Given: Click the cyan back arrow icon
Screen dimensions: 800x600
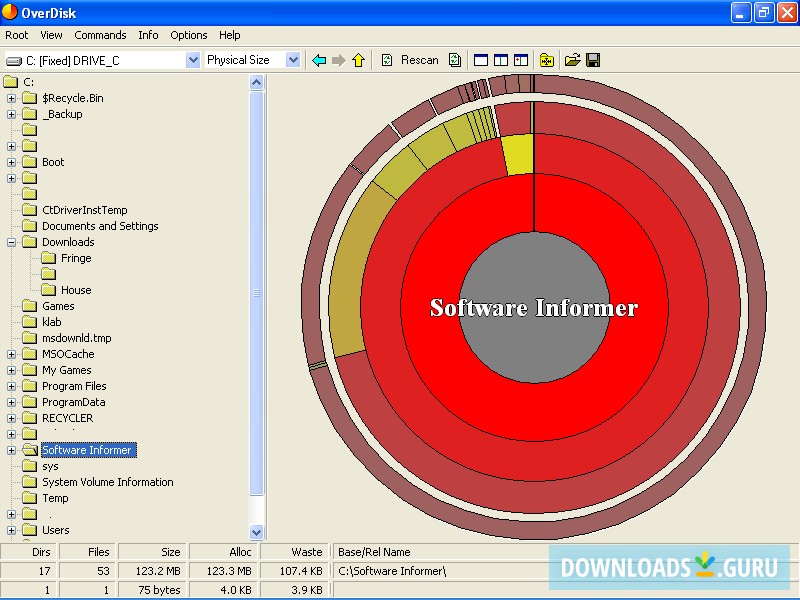Looking at the screenshot, I should [x=320, y=60].
